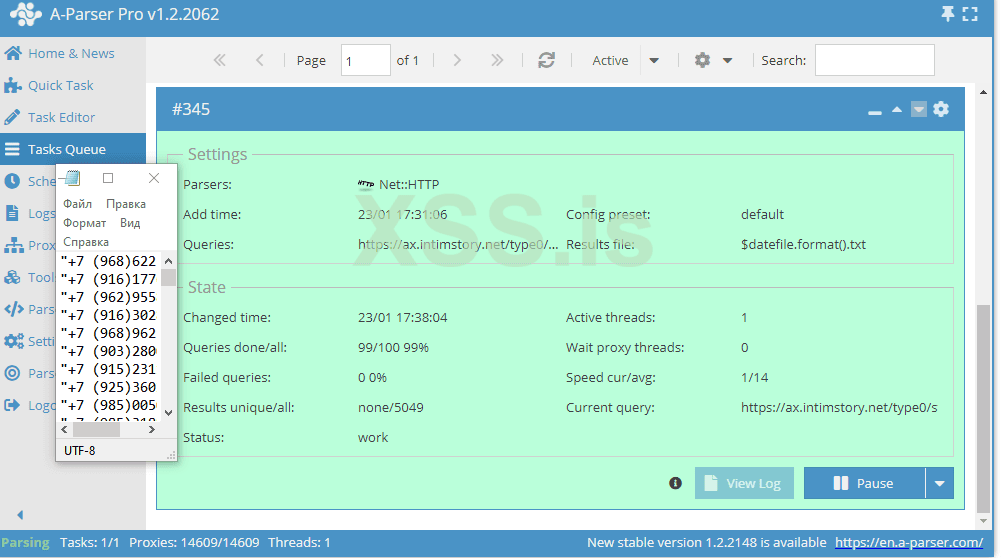The height and width of the screenshot is (558, 1005).
Task: Open Вид menu in Notepad
Action: pyautogui.click(x=129, y=223)
